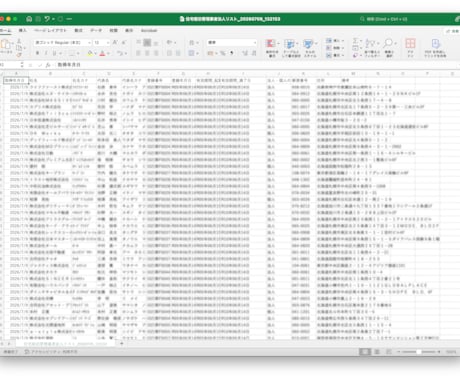Click the Undo arrow icon
This screenshot has width=460, height=380.
pos(47,19)
